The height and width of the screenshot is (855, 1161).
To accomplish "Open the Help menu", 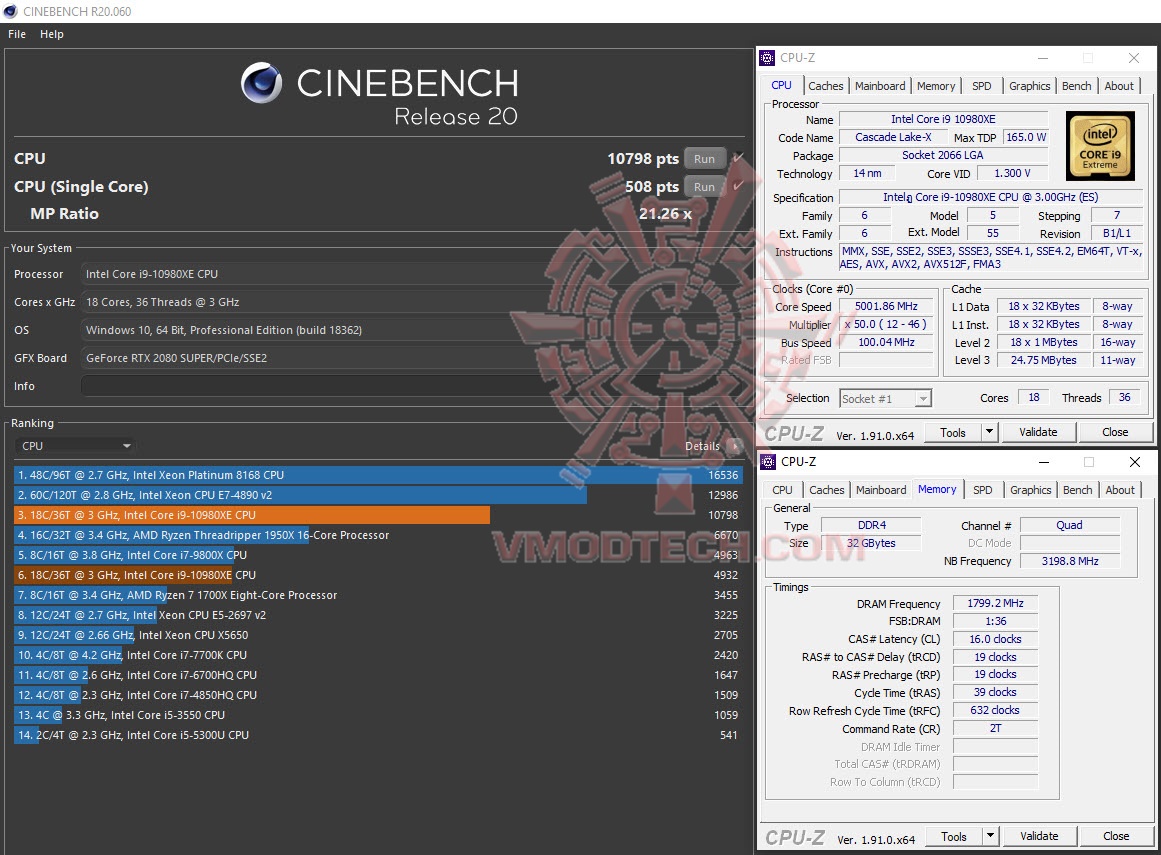I will pos(52,34).
